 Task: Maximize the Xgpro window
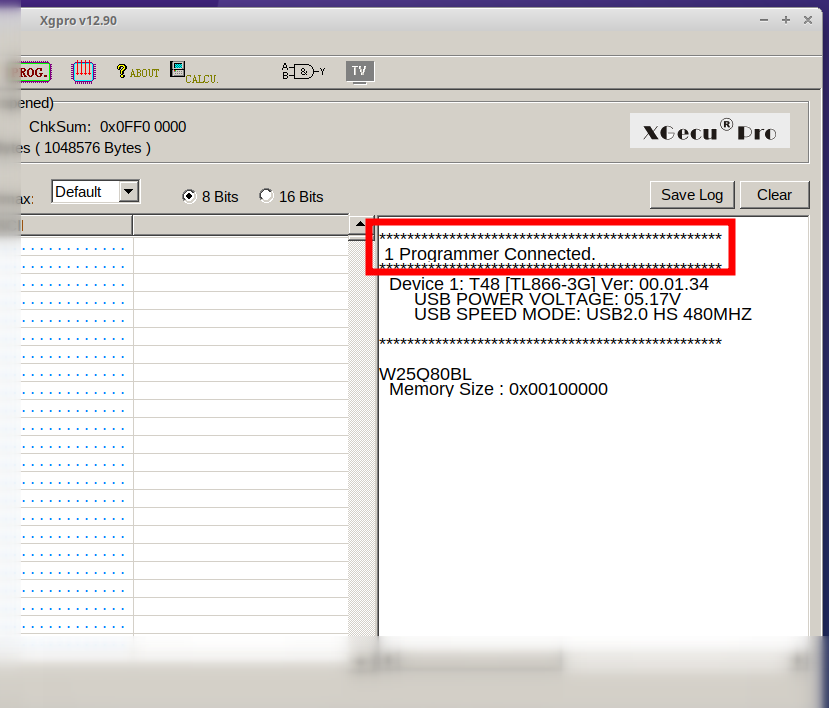(787, 20)
